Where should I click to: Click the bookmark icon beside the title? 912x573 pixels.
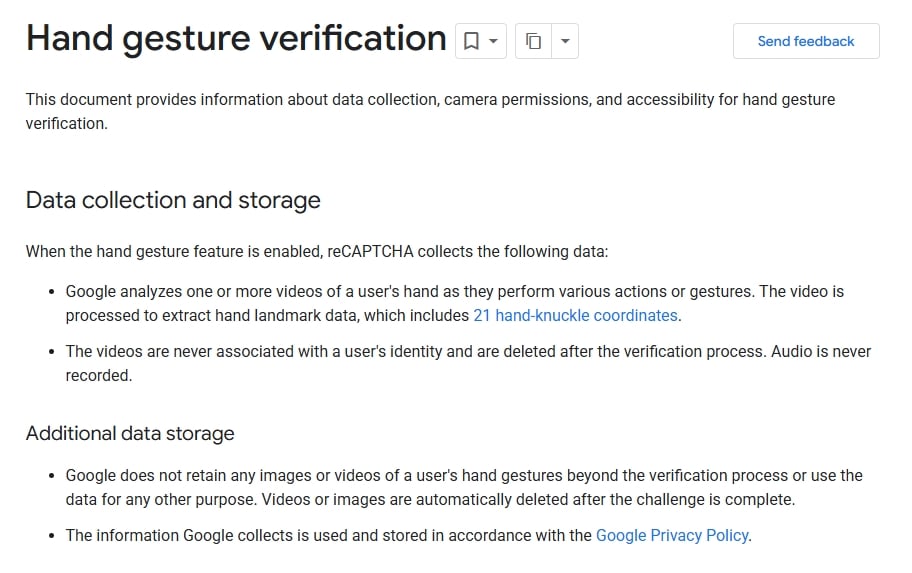(x=471, y=41)
